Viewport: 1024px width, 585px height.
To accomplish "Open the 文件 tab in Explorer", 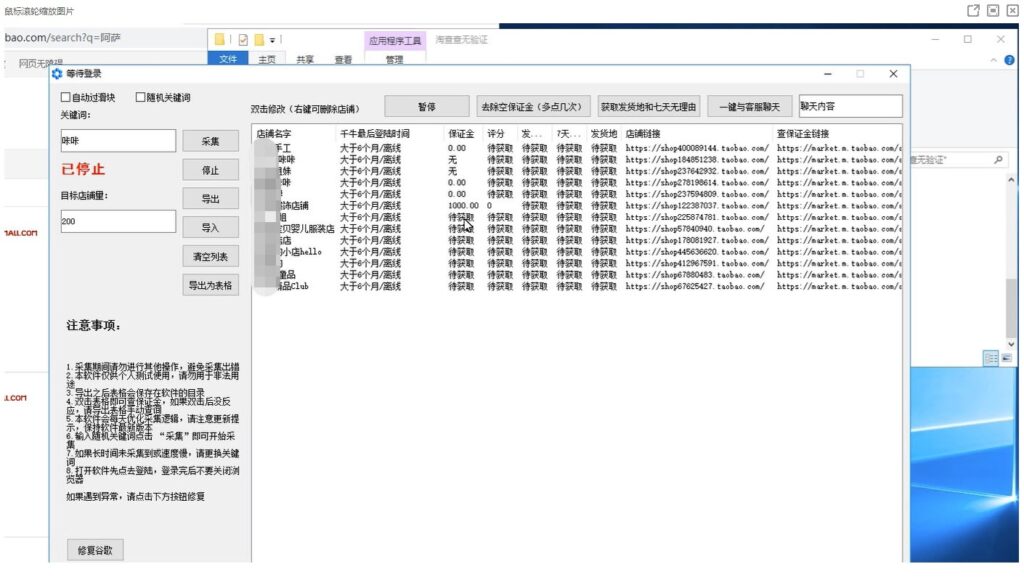I will (228, 60).
